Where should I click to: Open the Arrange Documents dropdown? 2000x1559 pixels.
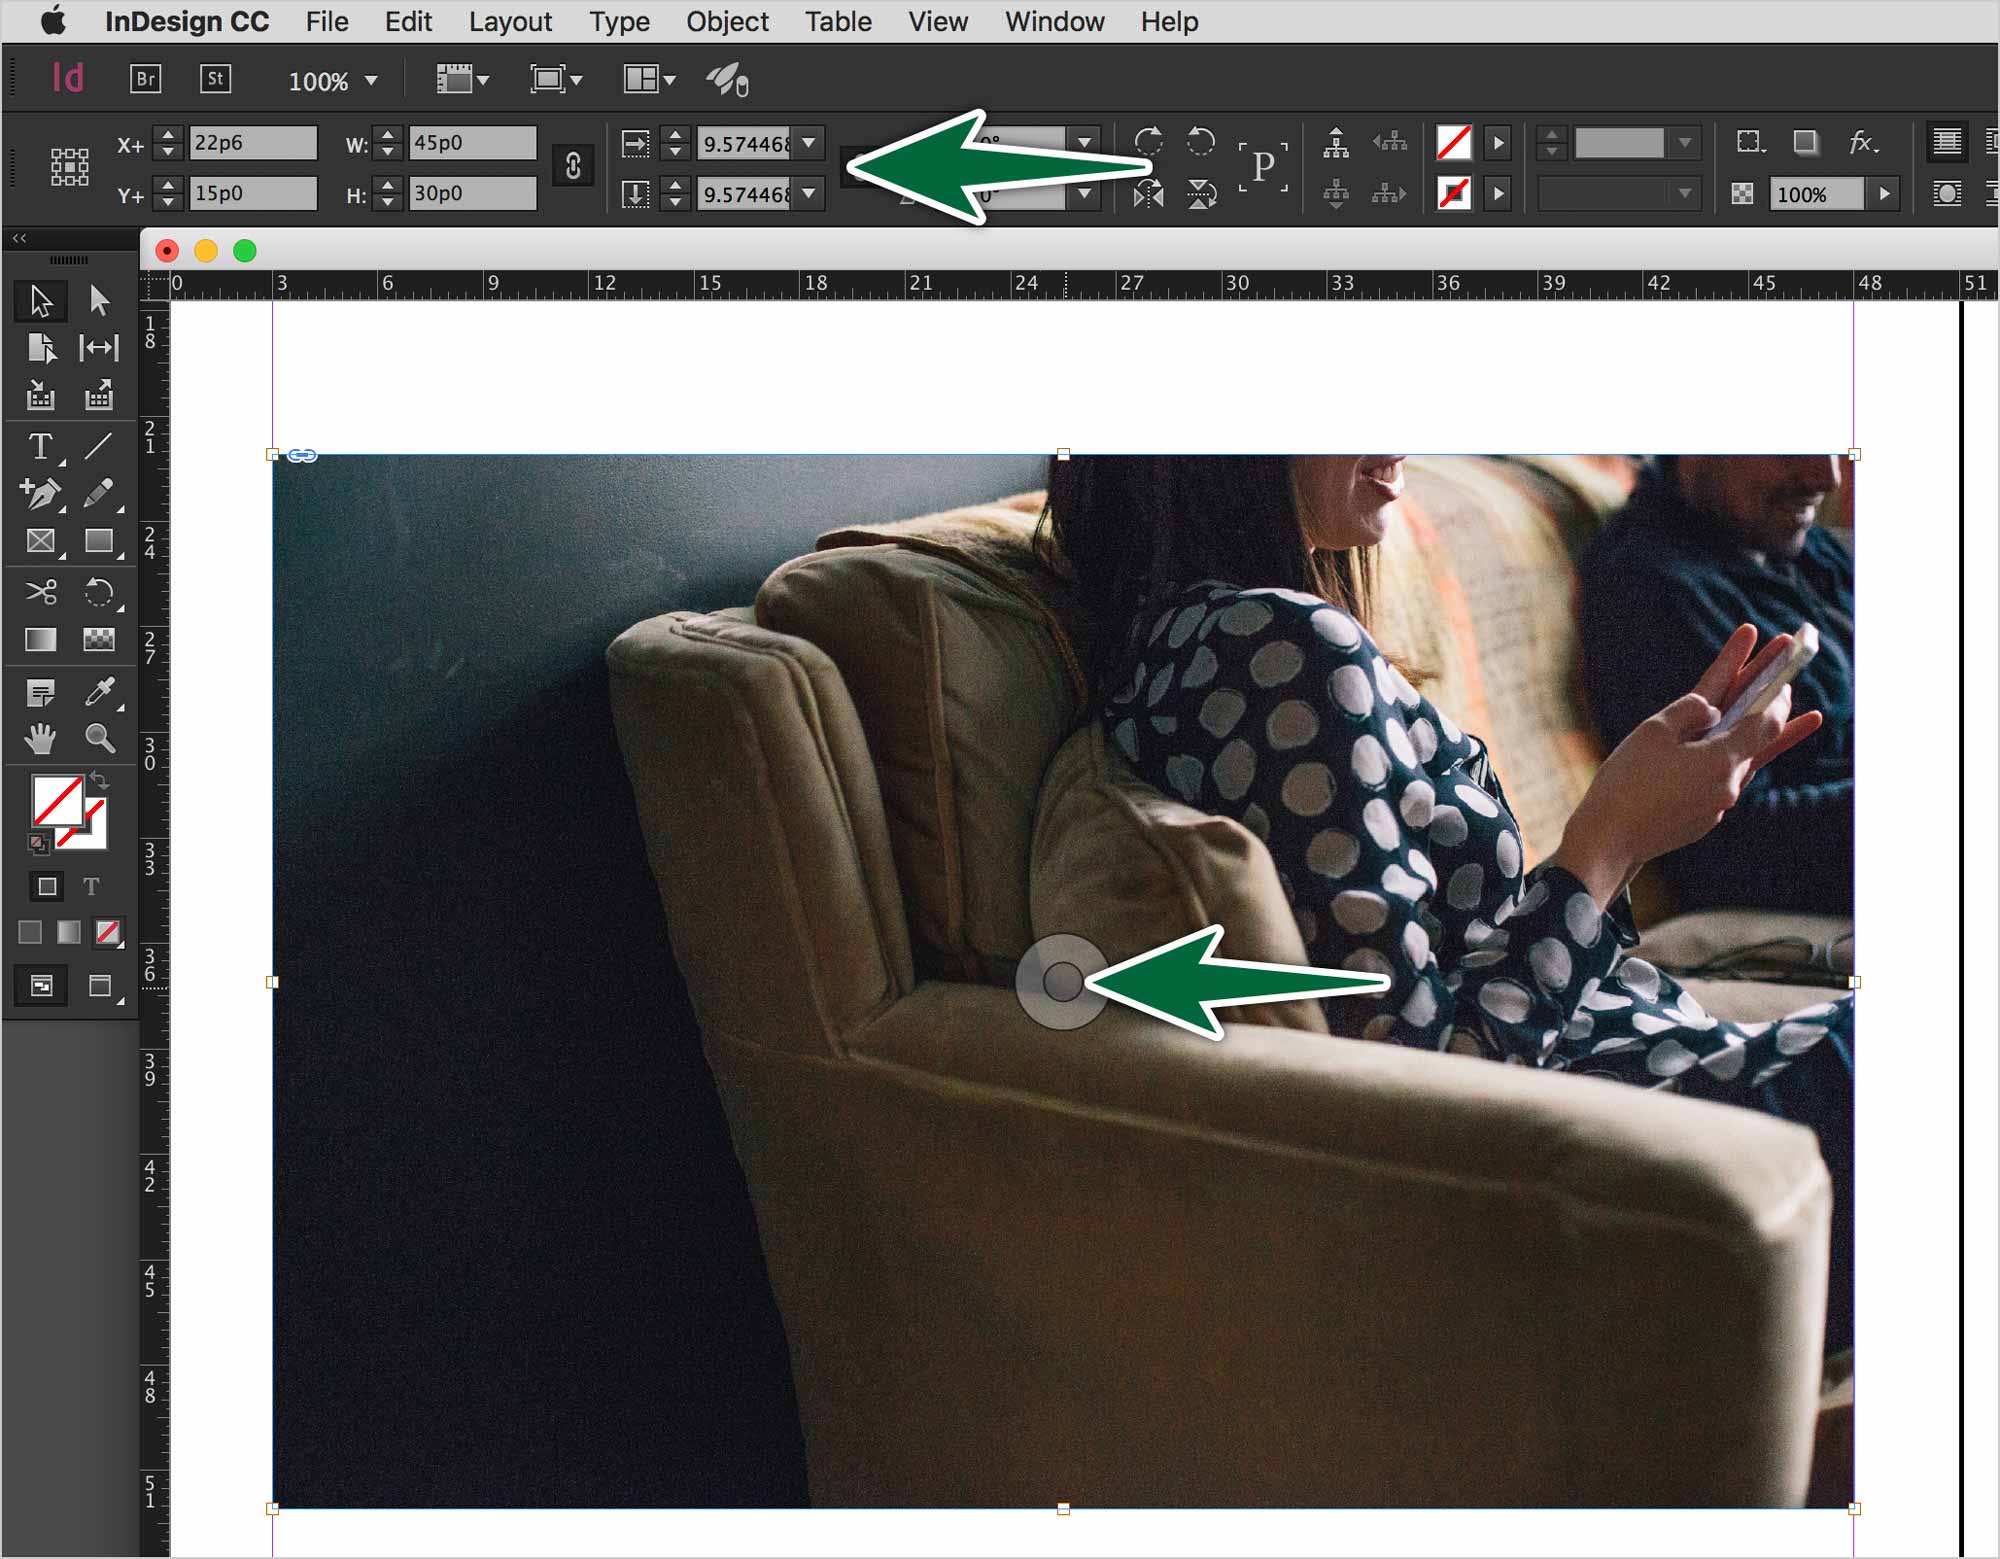tap(649, 79)
